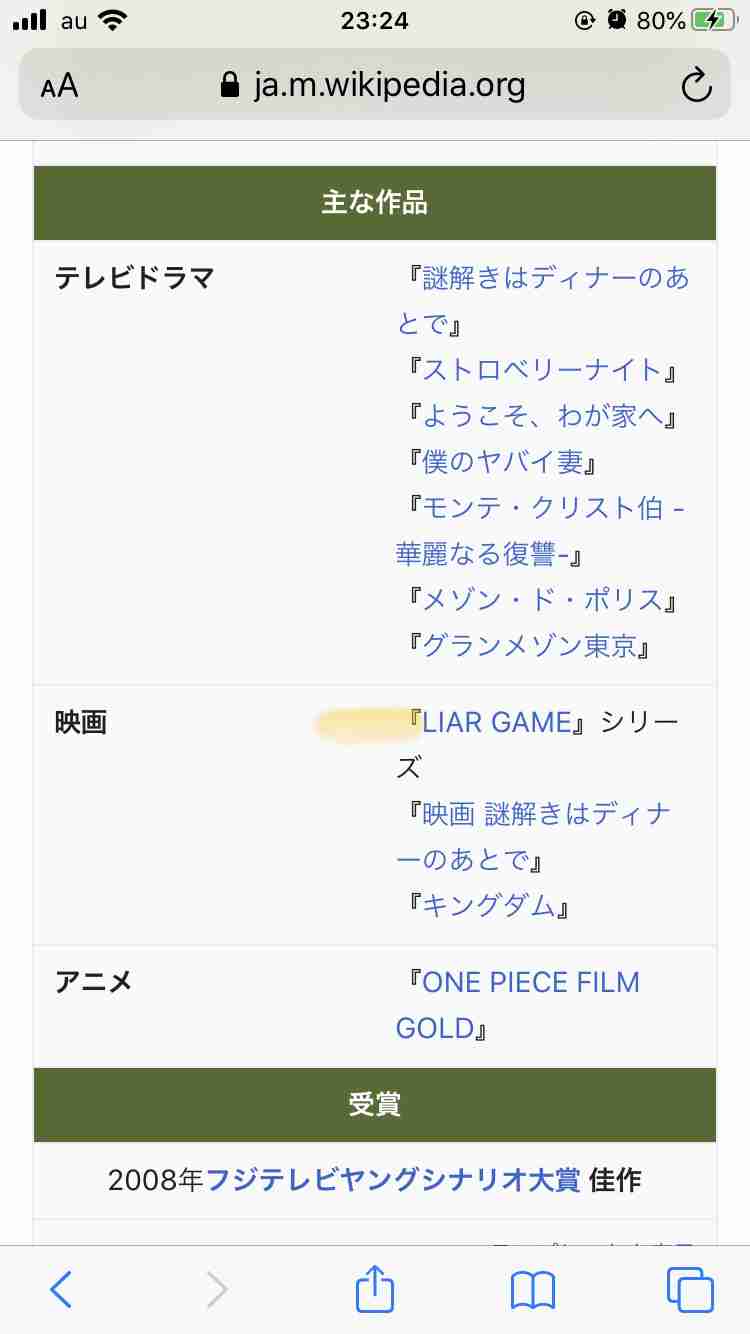Open ようこそ、わが家へ link
750x1334 pixels.
(x=542, y=416)
